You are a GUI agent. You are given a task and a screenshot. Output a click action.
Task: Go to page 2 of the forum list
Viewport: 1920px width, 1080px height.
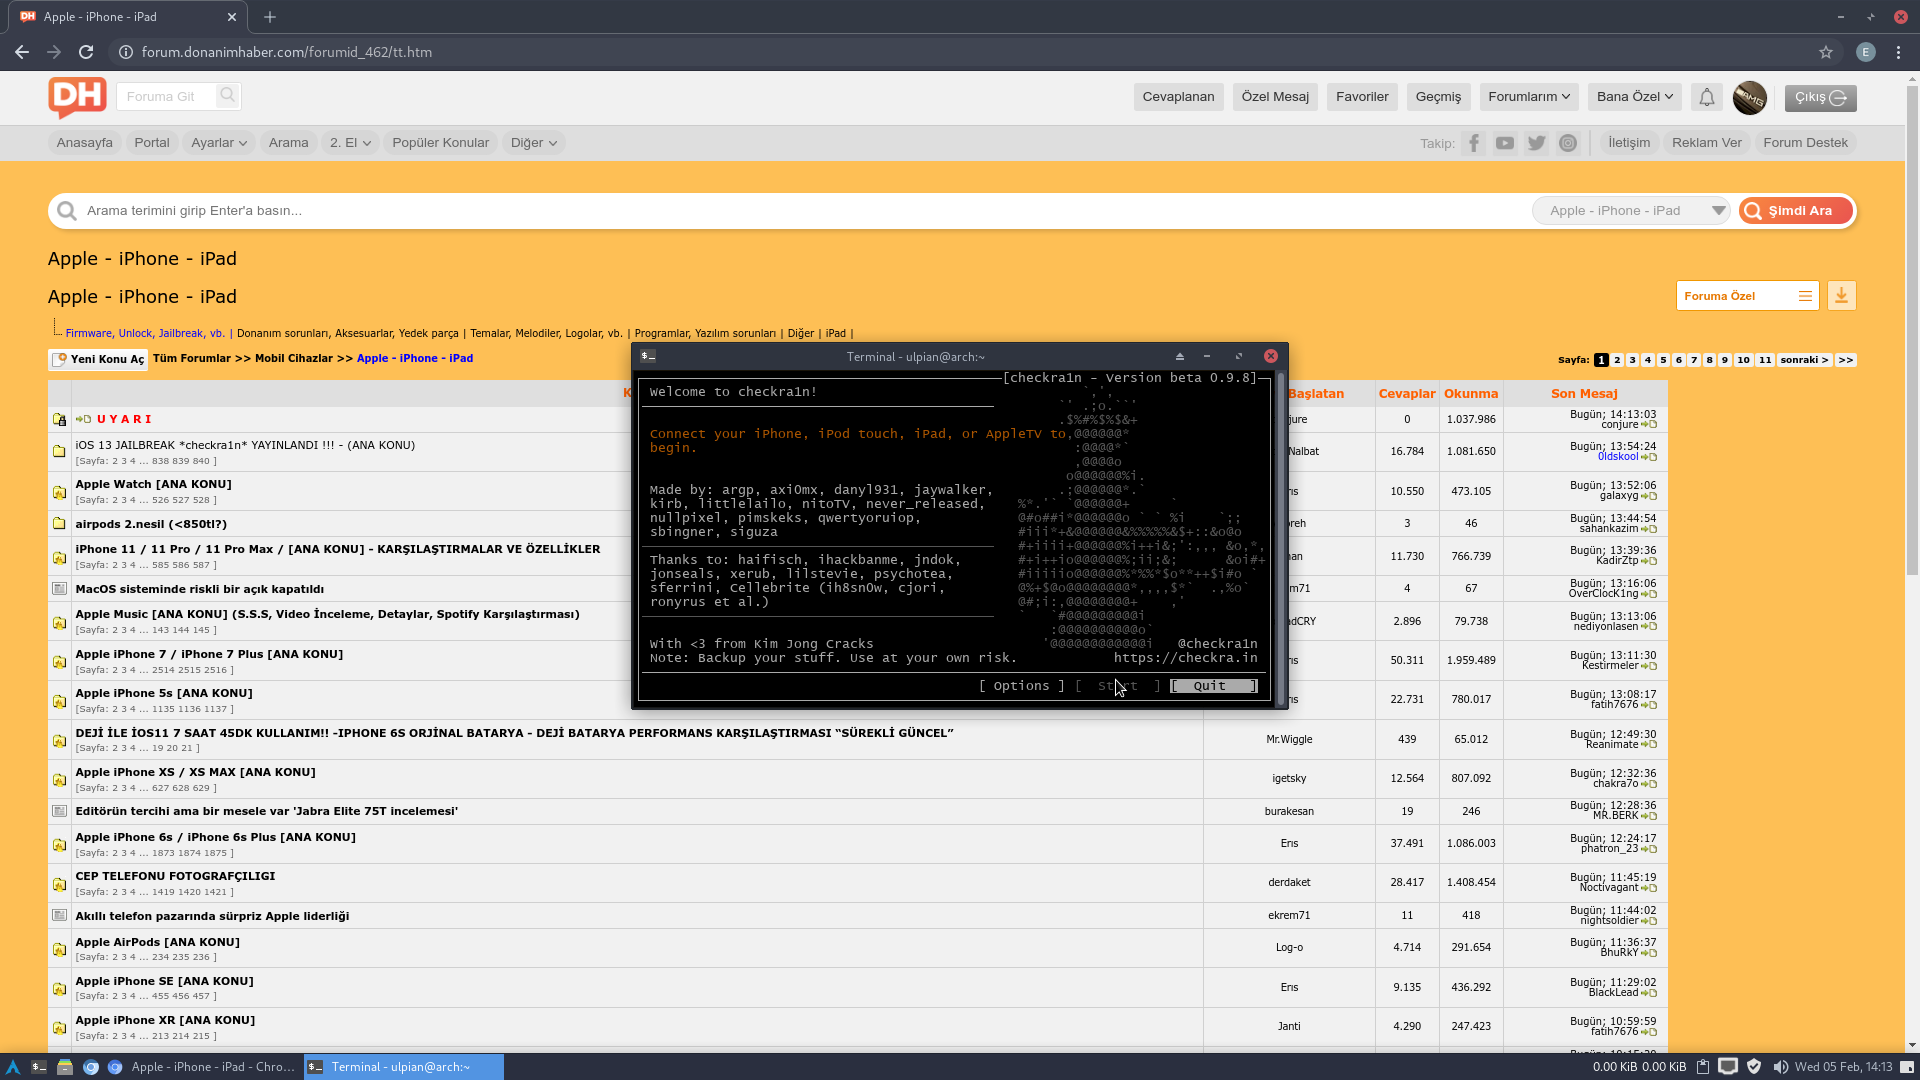click(x=1617, y=360)
